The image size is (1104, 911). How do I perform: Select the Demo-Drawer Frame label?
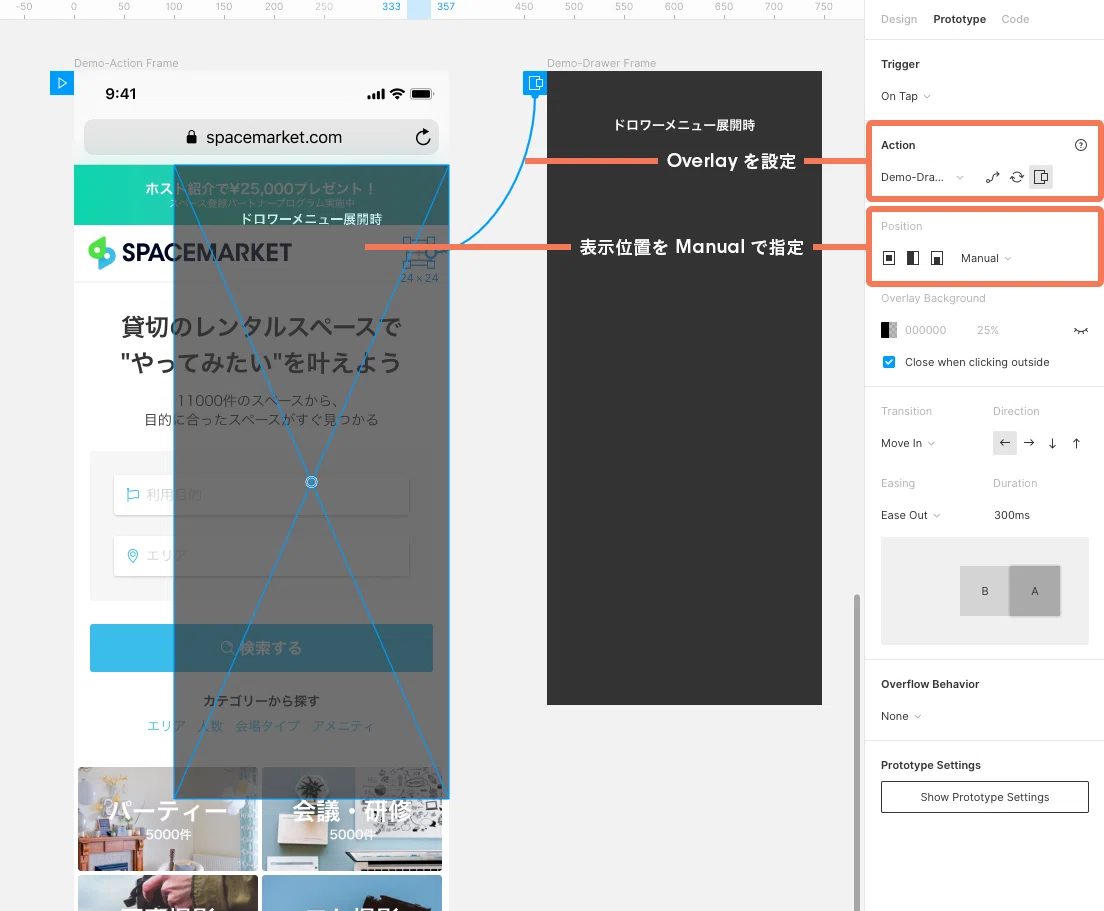coord(601,63)
